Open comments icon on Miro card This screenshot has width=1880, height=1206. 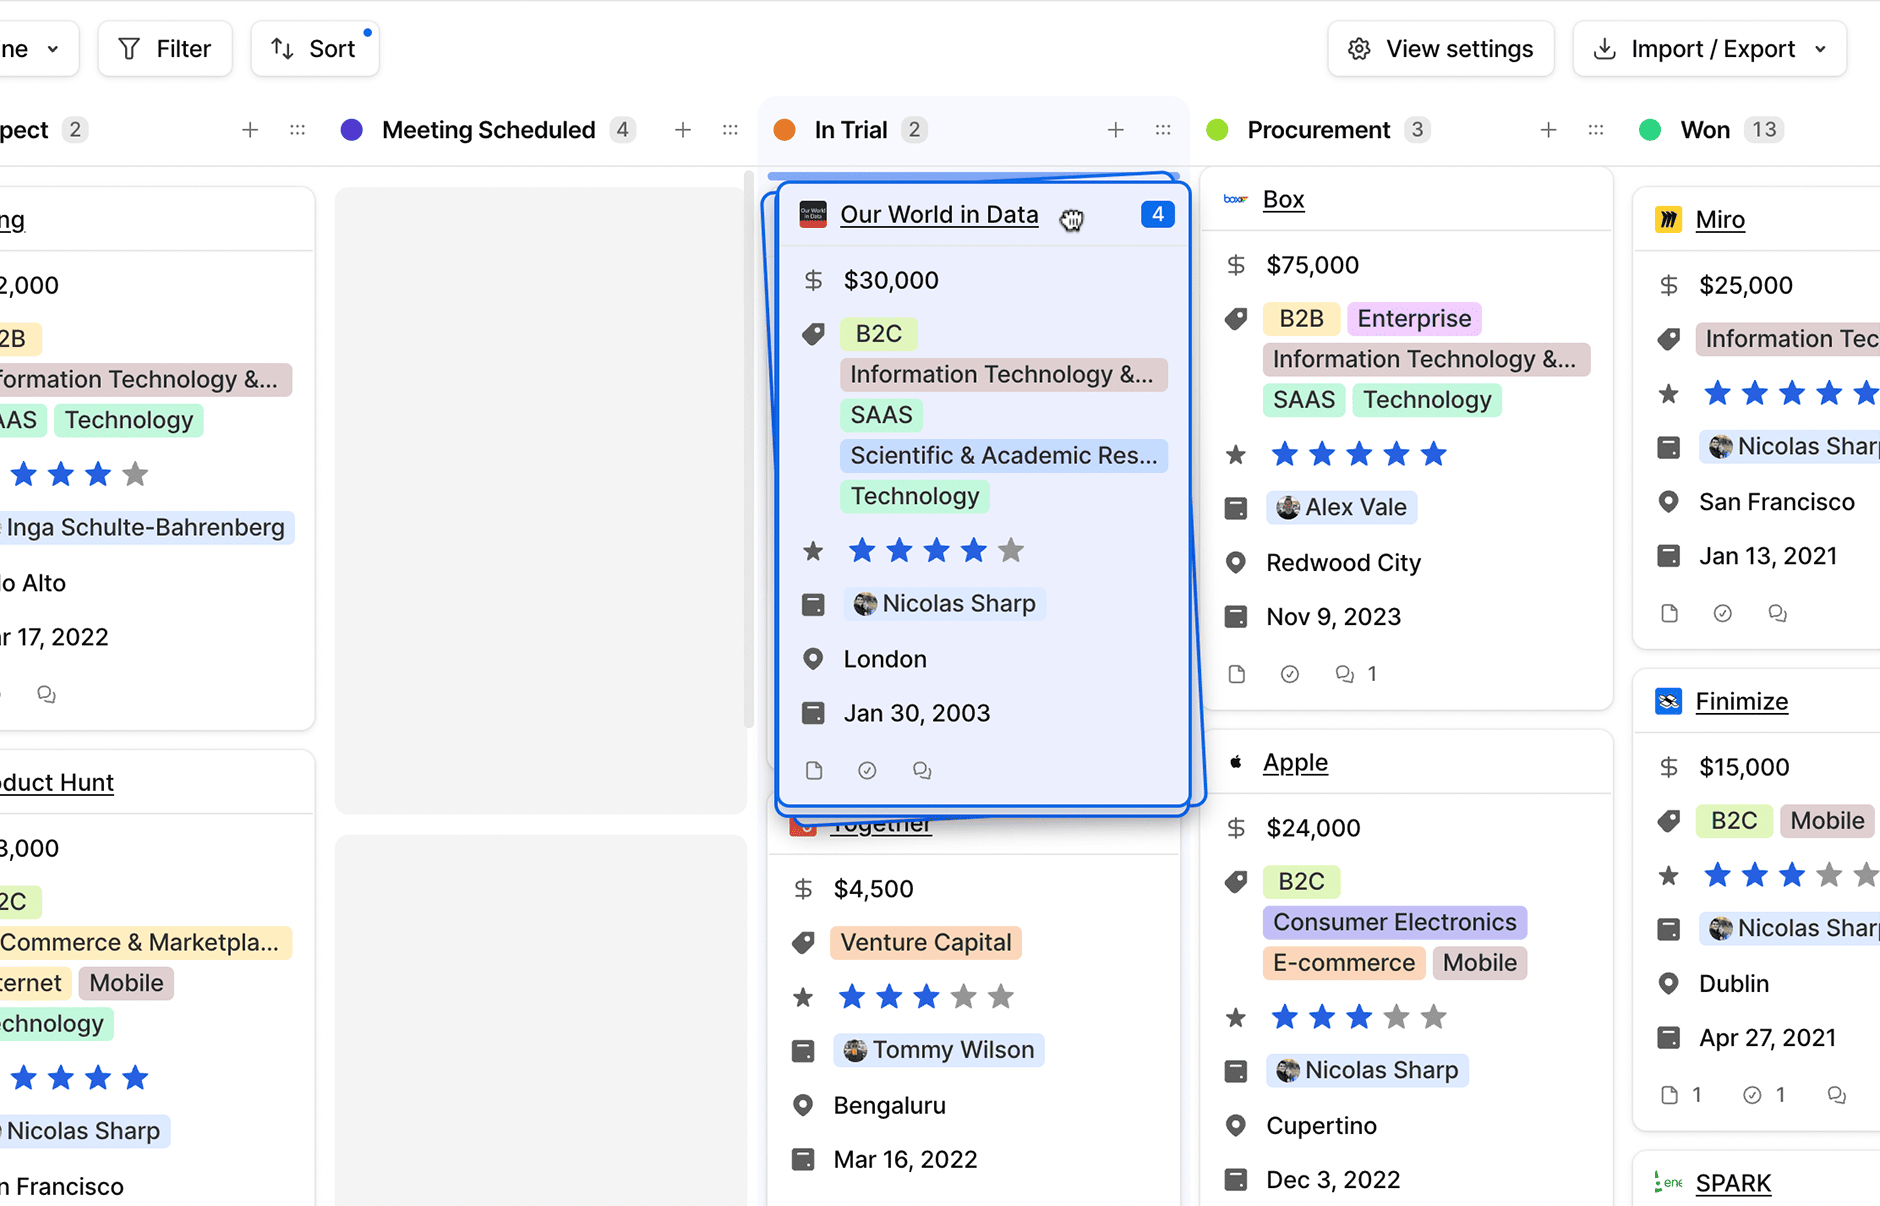(x=1777, y=613)
